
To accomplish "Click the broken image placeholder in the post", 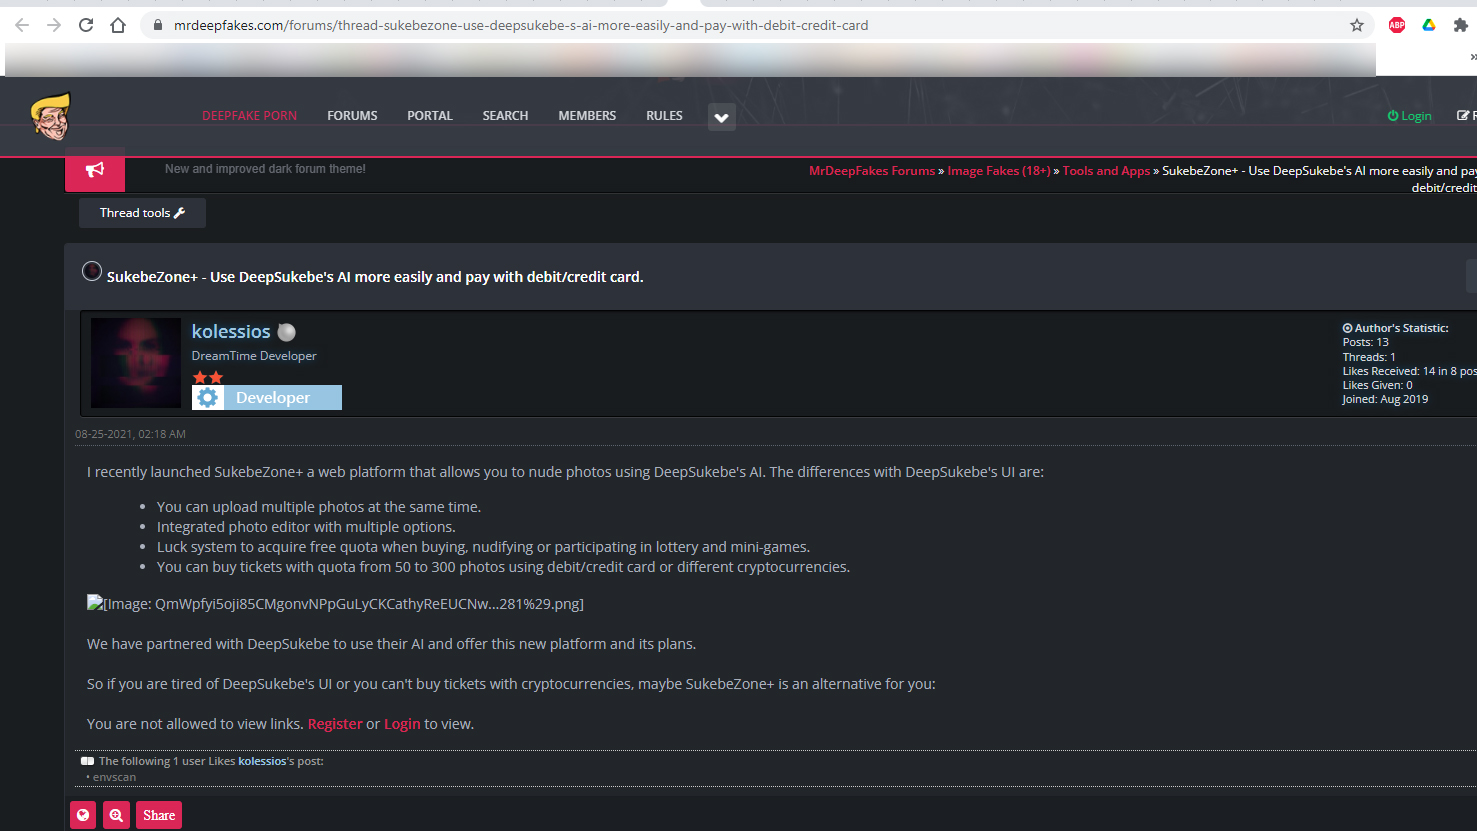I will click(x=335, y=604).
